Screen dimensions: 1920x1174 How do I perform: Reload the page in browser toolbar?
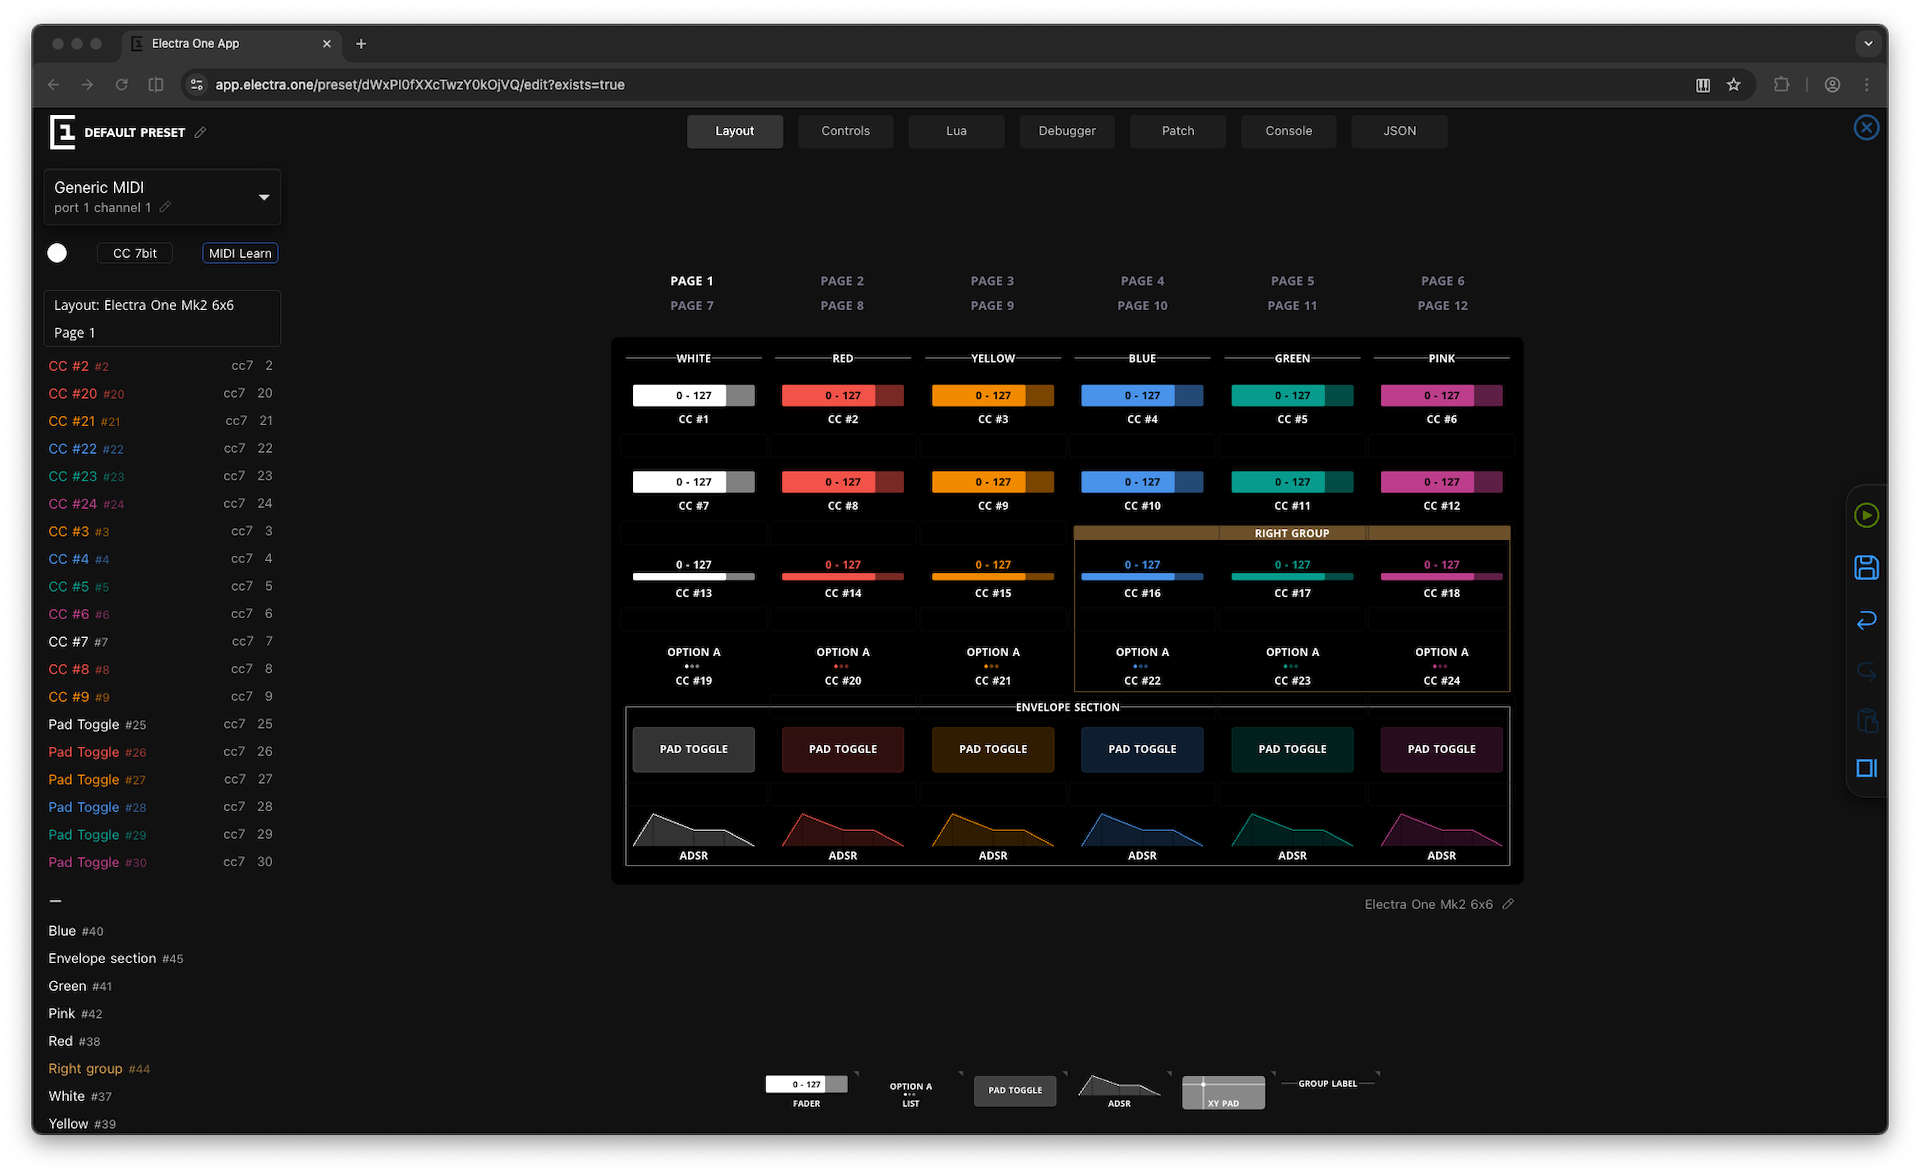coord(121,85)
